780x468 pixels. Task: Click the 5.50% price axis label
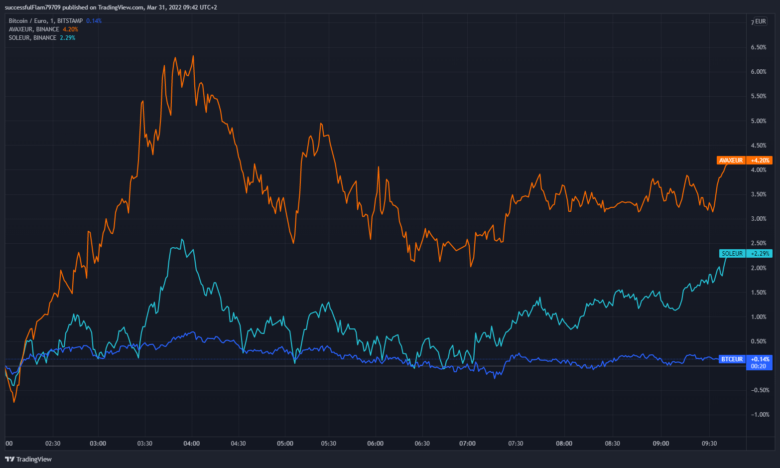(x=759, y=96)
